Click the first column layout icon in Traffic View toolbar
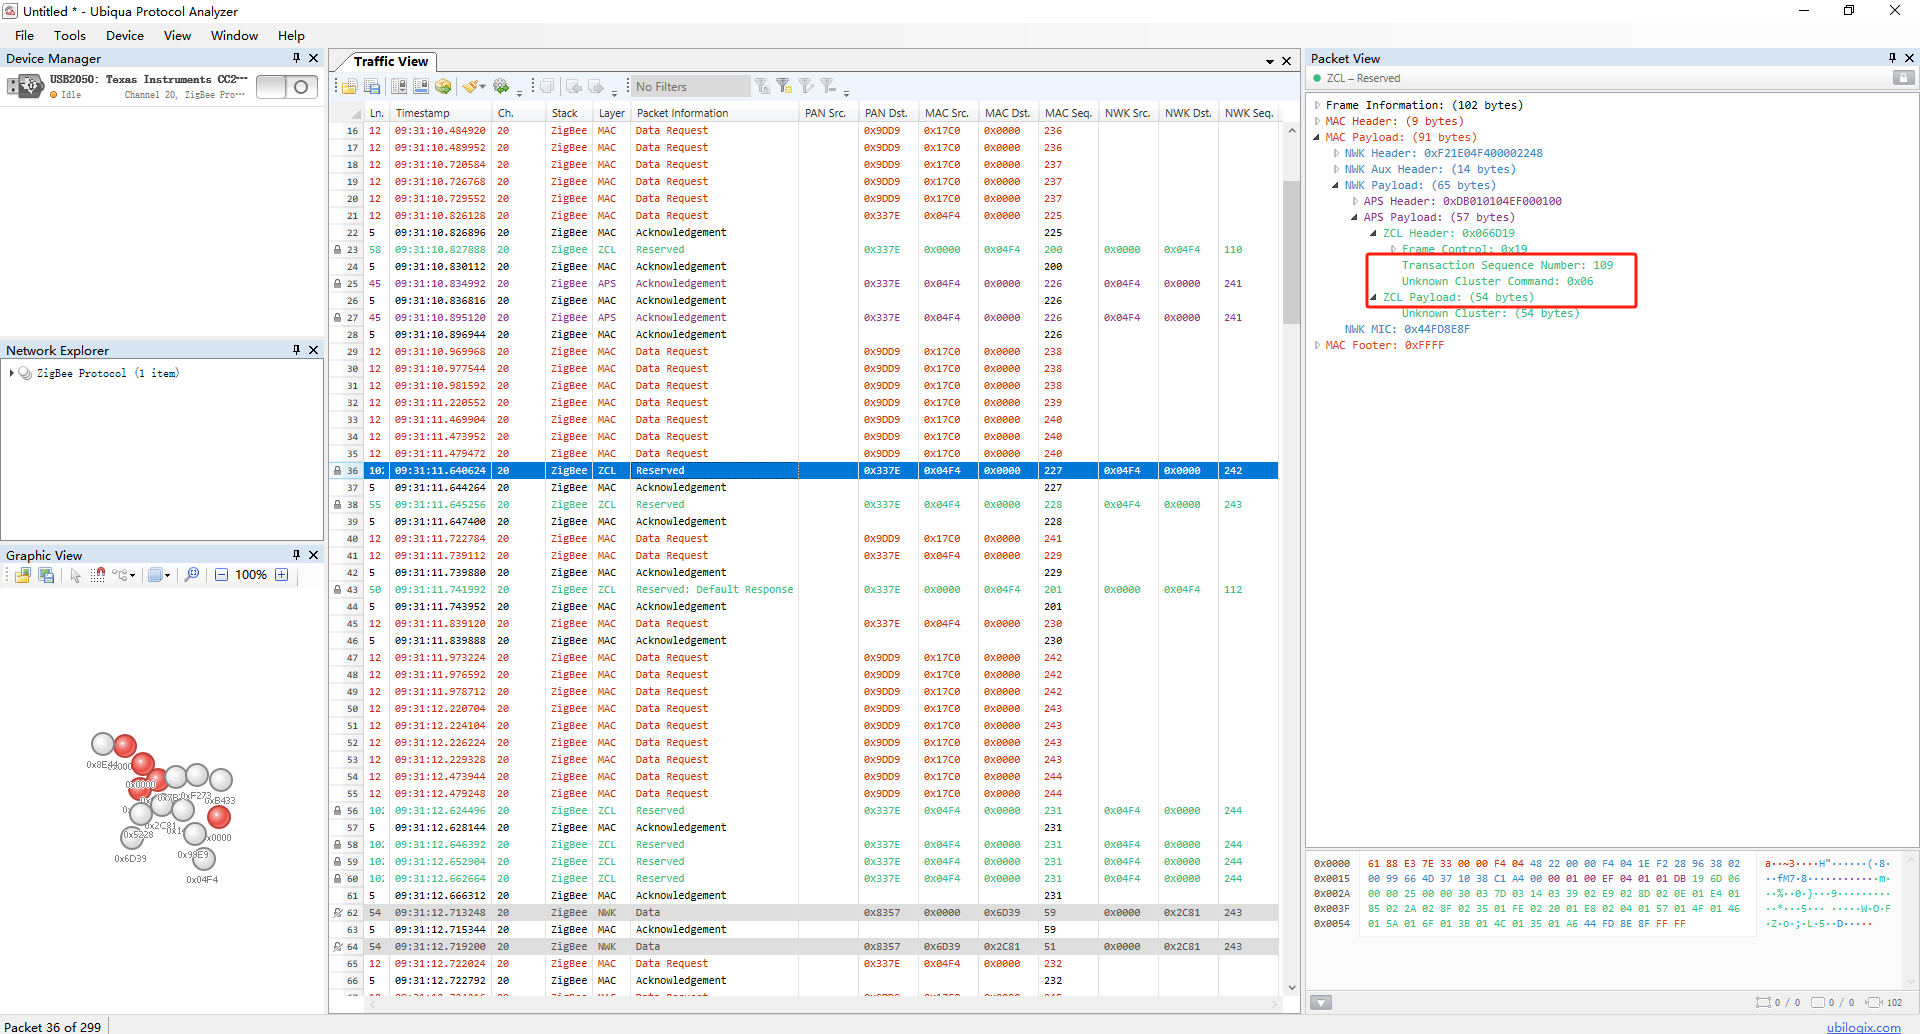Screen dimensions: 1920x1034 [399, 87]
